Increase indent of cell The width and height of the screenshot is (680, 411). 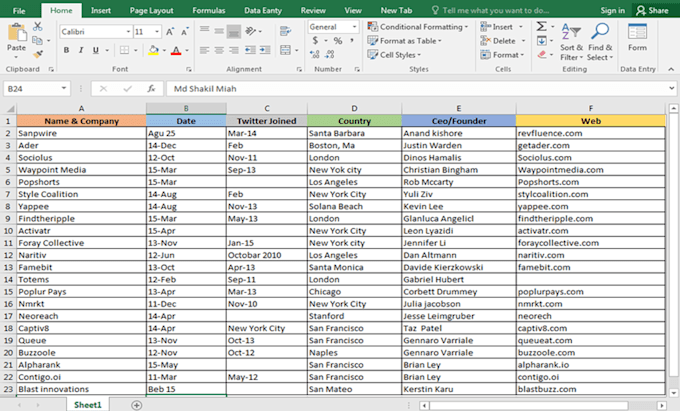265,50
